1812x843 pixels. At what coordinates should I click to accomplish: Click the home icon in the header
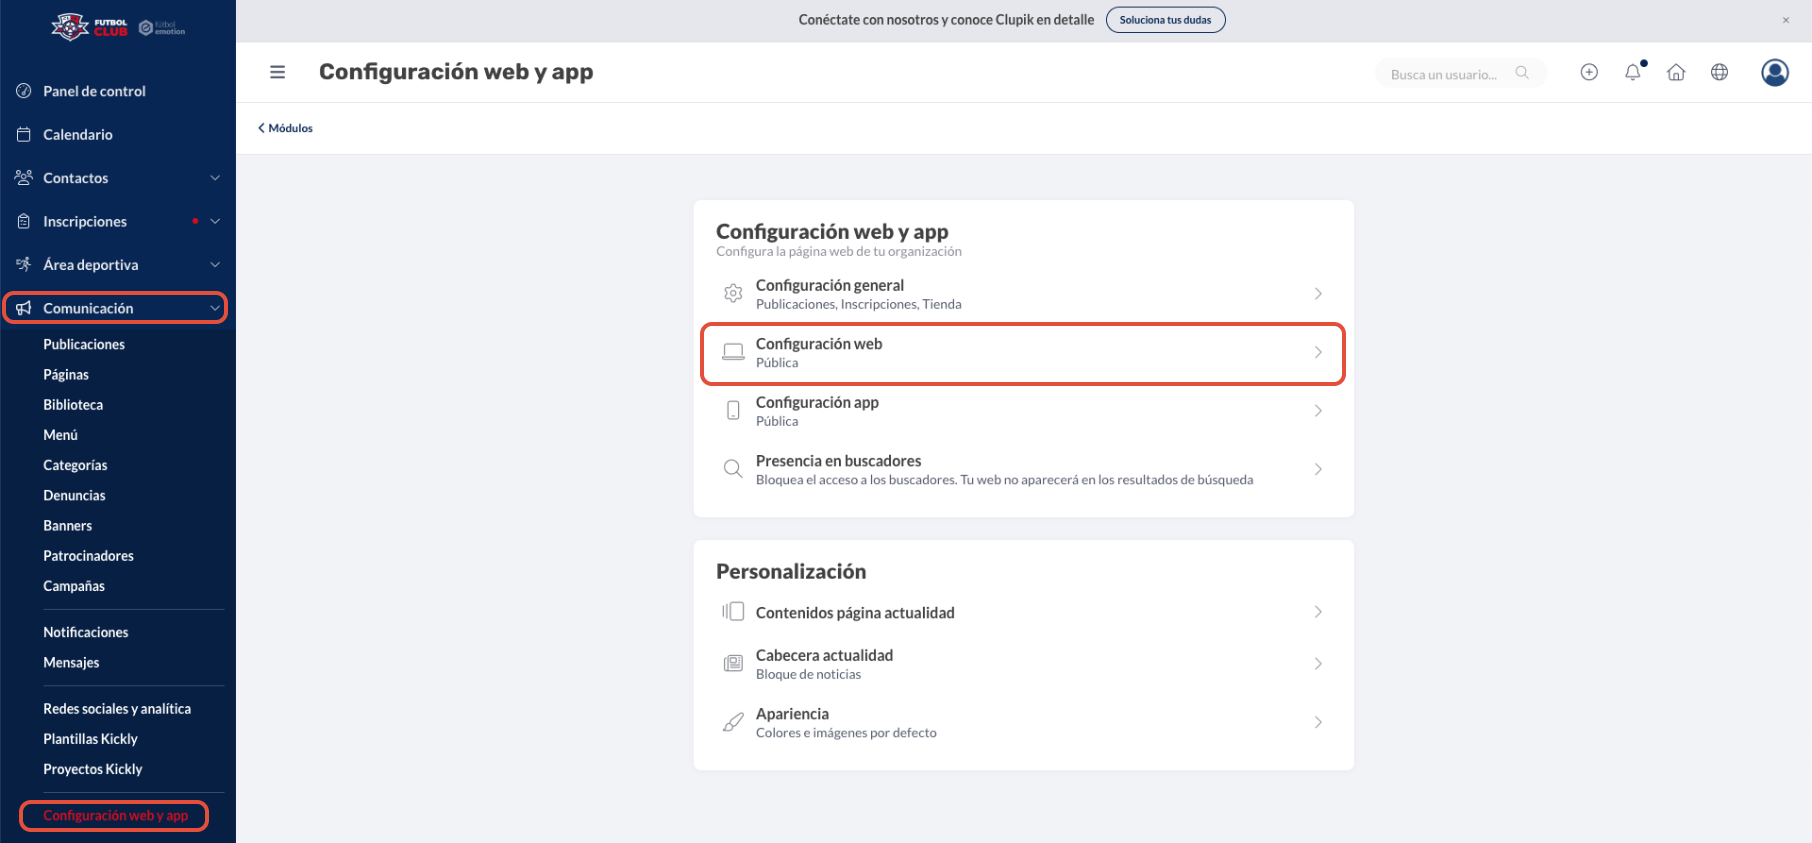tap(1676, 72)
